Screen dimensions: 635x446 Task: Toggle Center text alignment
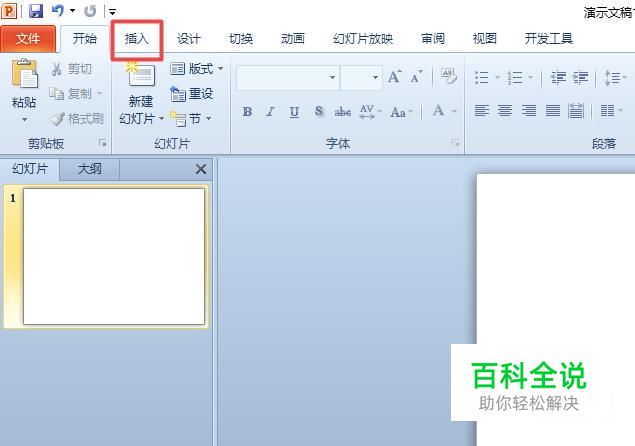pyautogui.click(x=505, y=110)
